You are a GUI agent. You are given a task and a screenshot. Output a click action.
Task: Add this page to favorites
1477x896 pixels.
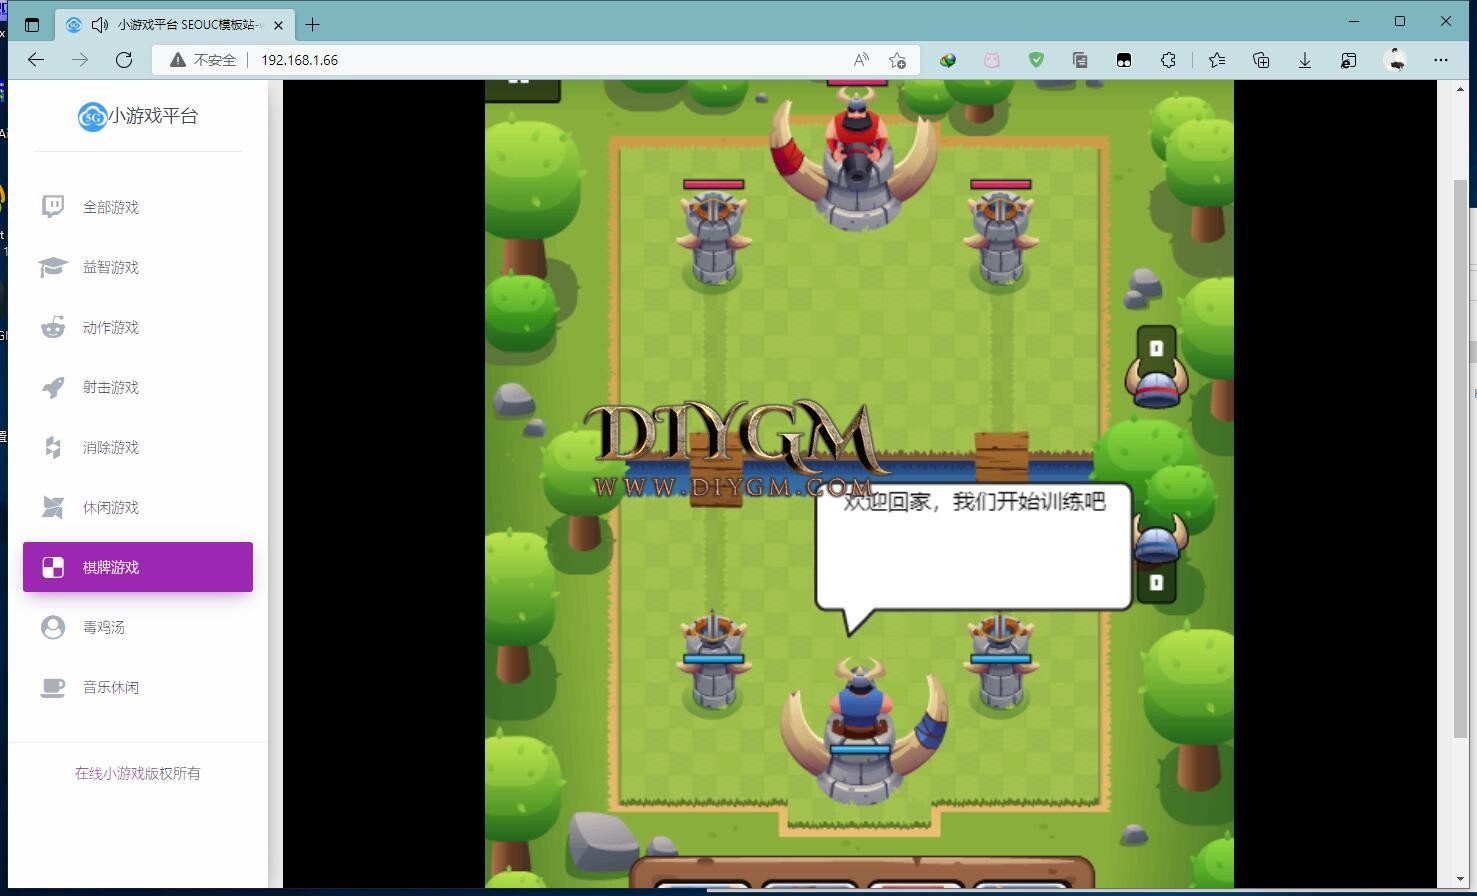click(x=898, y=60)
